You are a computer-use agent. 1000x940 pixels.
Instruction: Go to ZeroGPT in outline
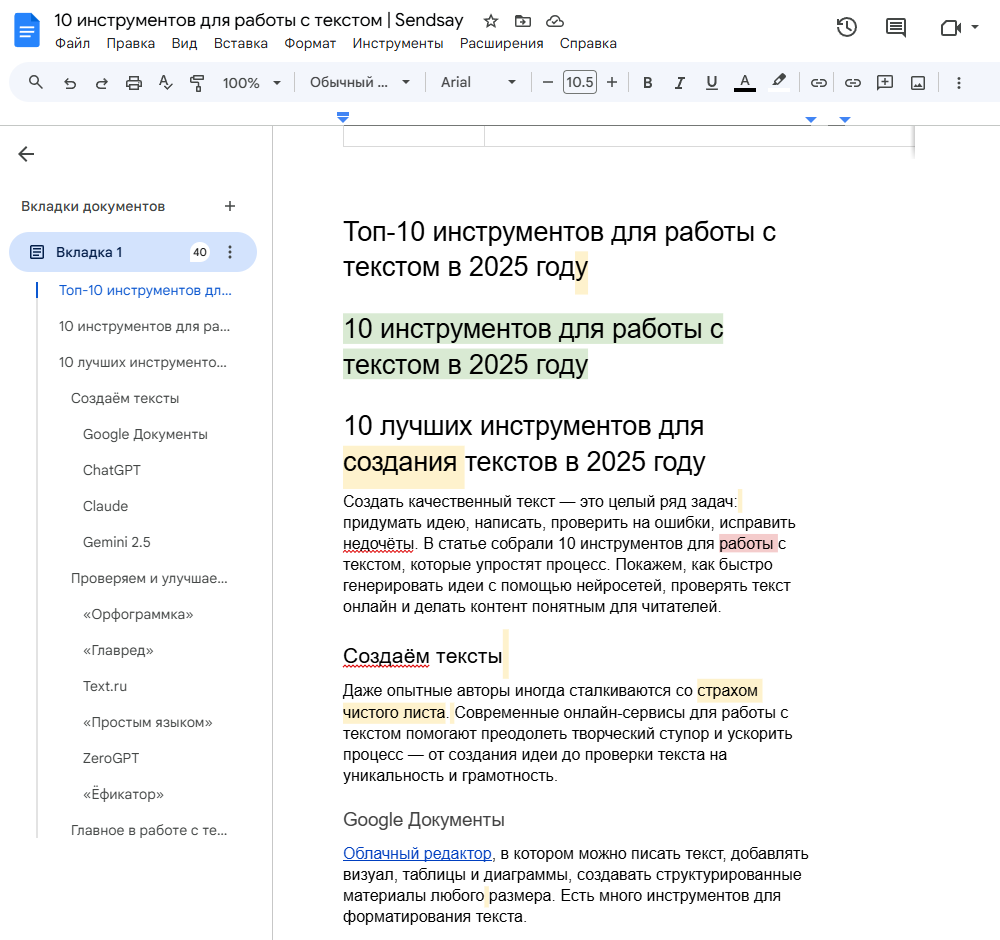(111, 758)
